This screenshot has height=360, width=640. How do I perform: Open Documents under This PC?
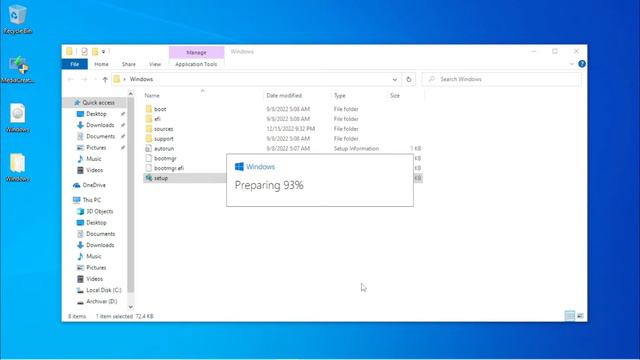coord(100,234)
